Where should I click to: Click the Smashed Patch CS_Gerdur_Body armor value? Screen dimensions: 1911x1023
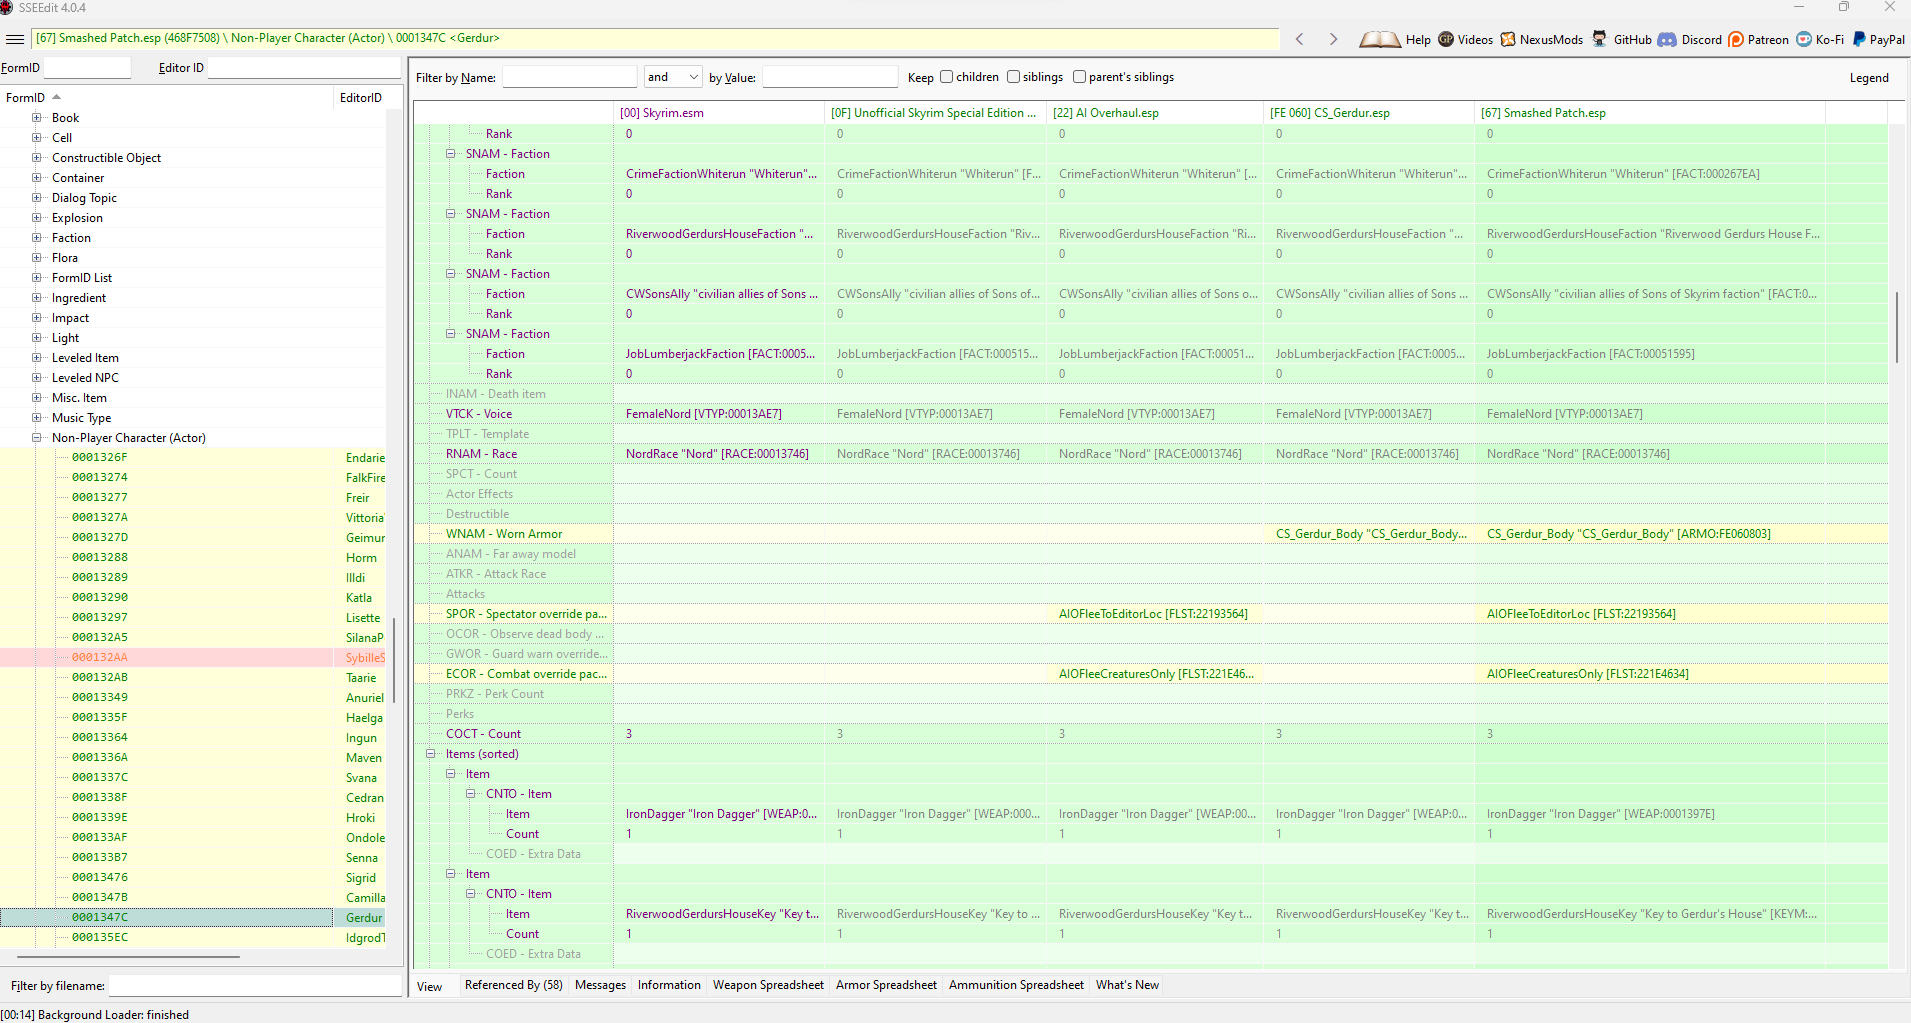(1628, 534)
